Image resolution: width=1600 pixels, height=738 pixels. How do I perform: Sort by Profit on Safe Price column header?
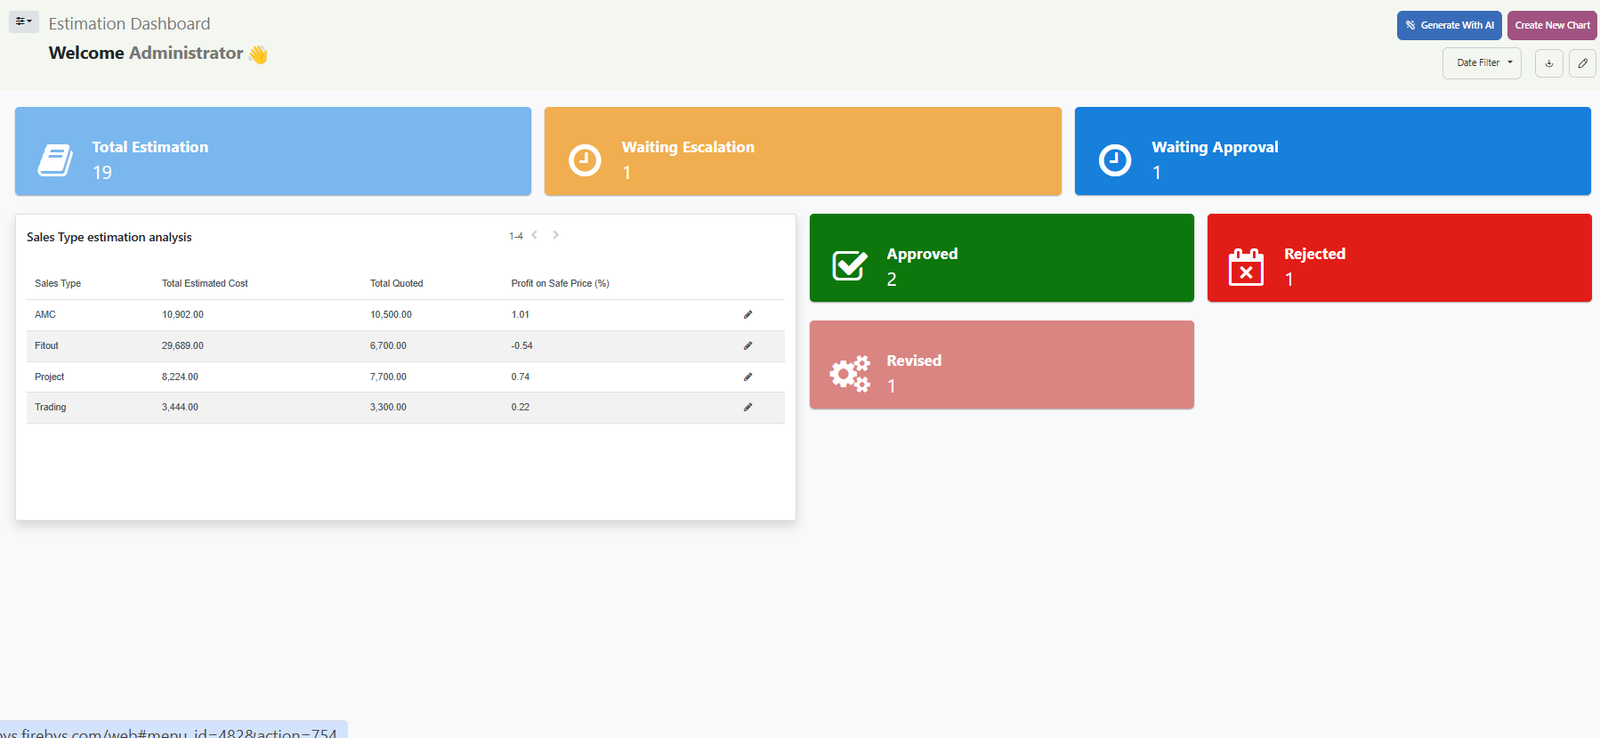(560, 284)
